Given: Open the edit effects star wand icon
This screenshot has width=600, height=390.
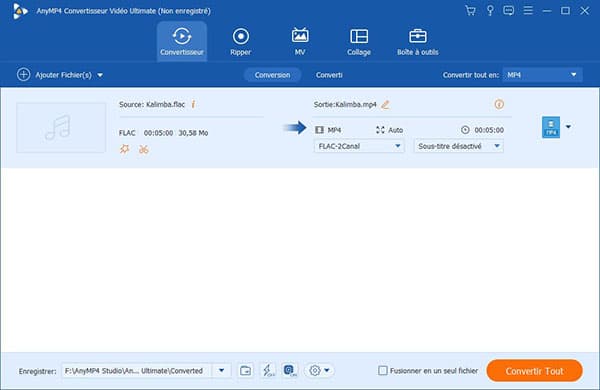Looking at the screenshot, I should [x=125, y=149].
